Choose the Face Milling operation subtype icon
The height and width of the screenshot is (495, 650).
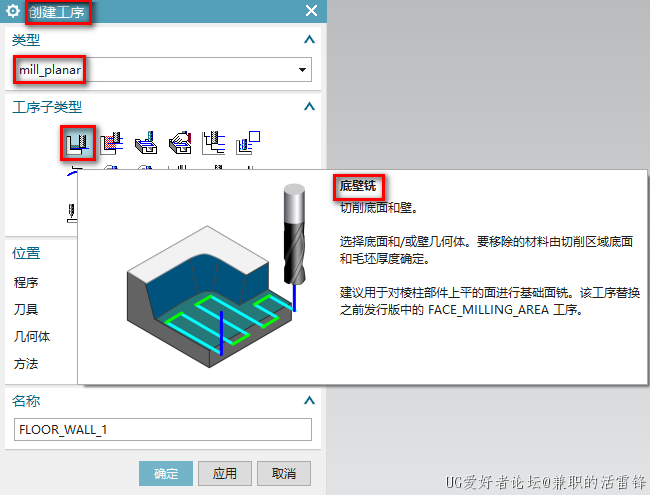click(146, 143)
